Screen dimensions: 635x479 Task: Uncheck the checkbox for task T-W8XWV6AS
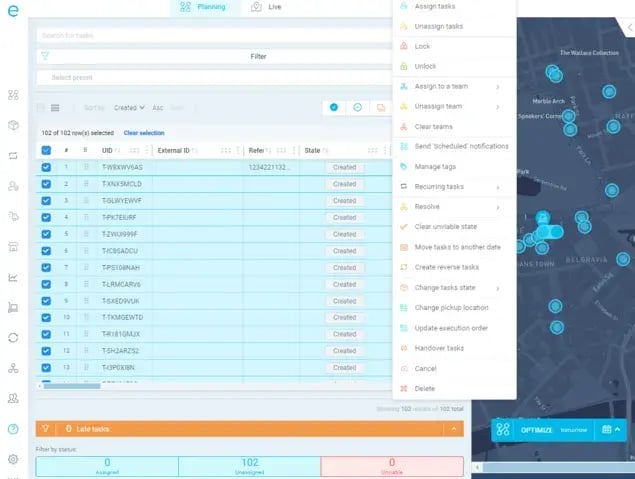coord(46,167)
